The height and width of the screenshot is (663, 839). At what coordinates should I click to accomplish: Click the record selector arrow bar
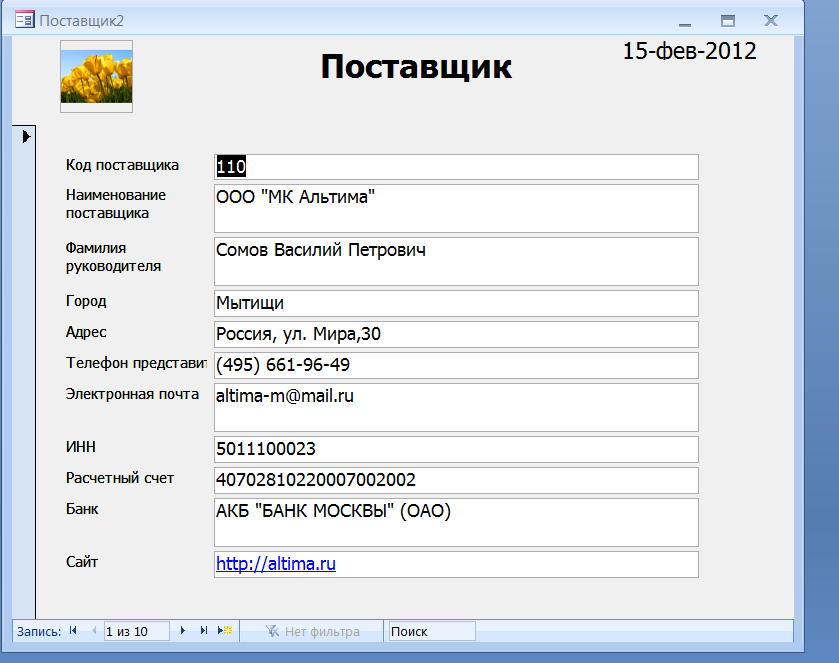click(24, 372)
